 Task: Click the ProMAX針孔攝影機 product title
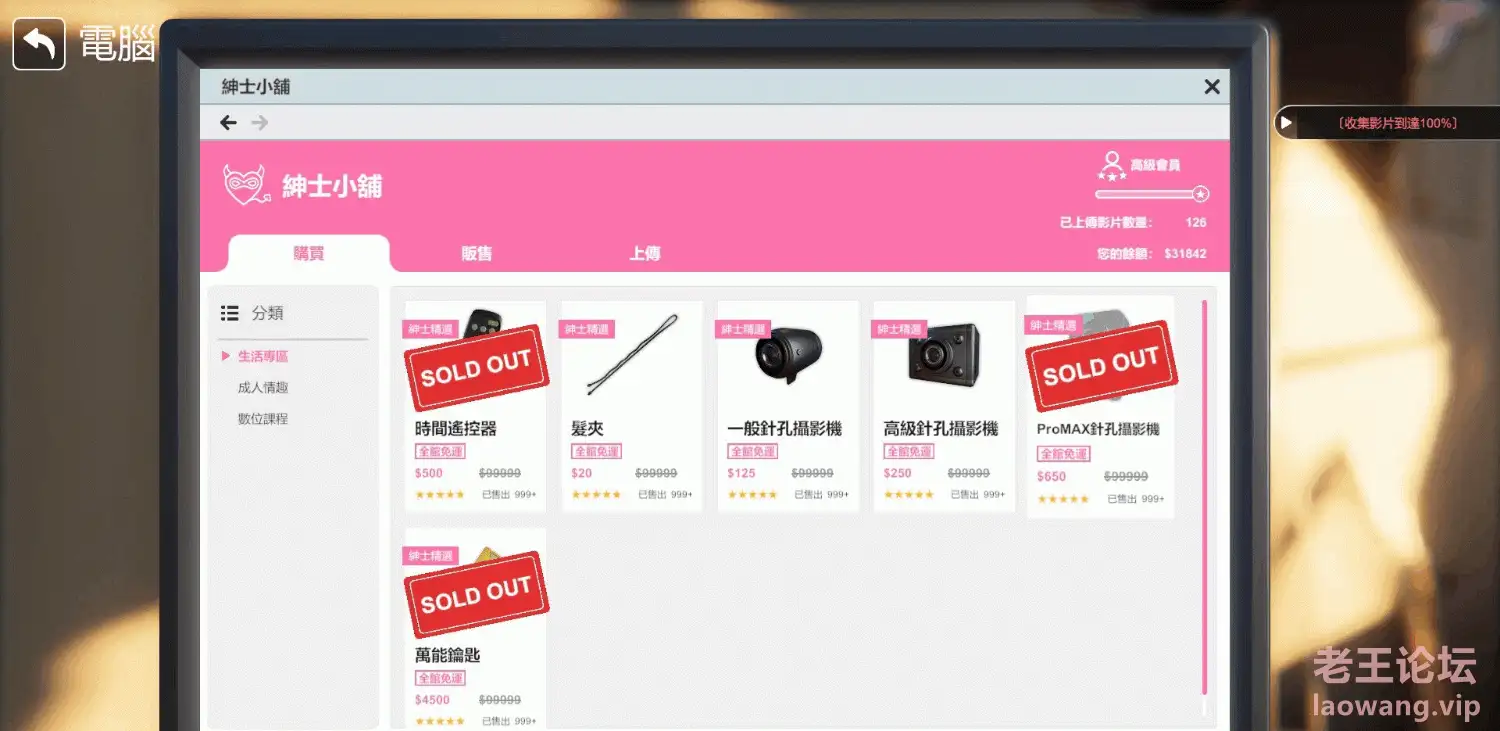1098,429
